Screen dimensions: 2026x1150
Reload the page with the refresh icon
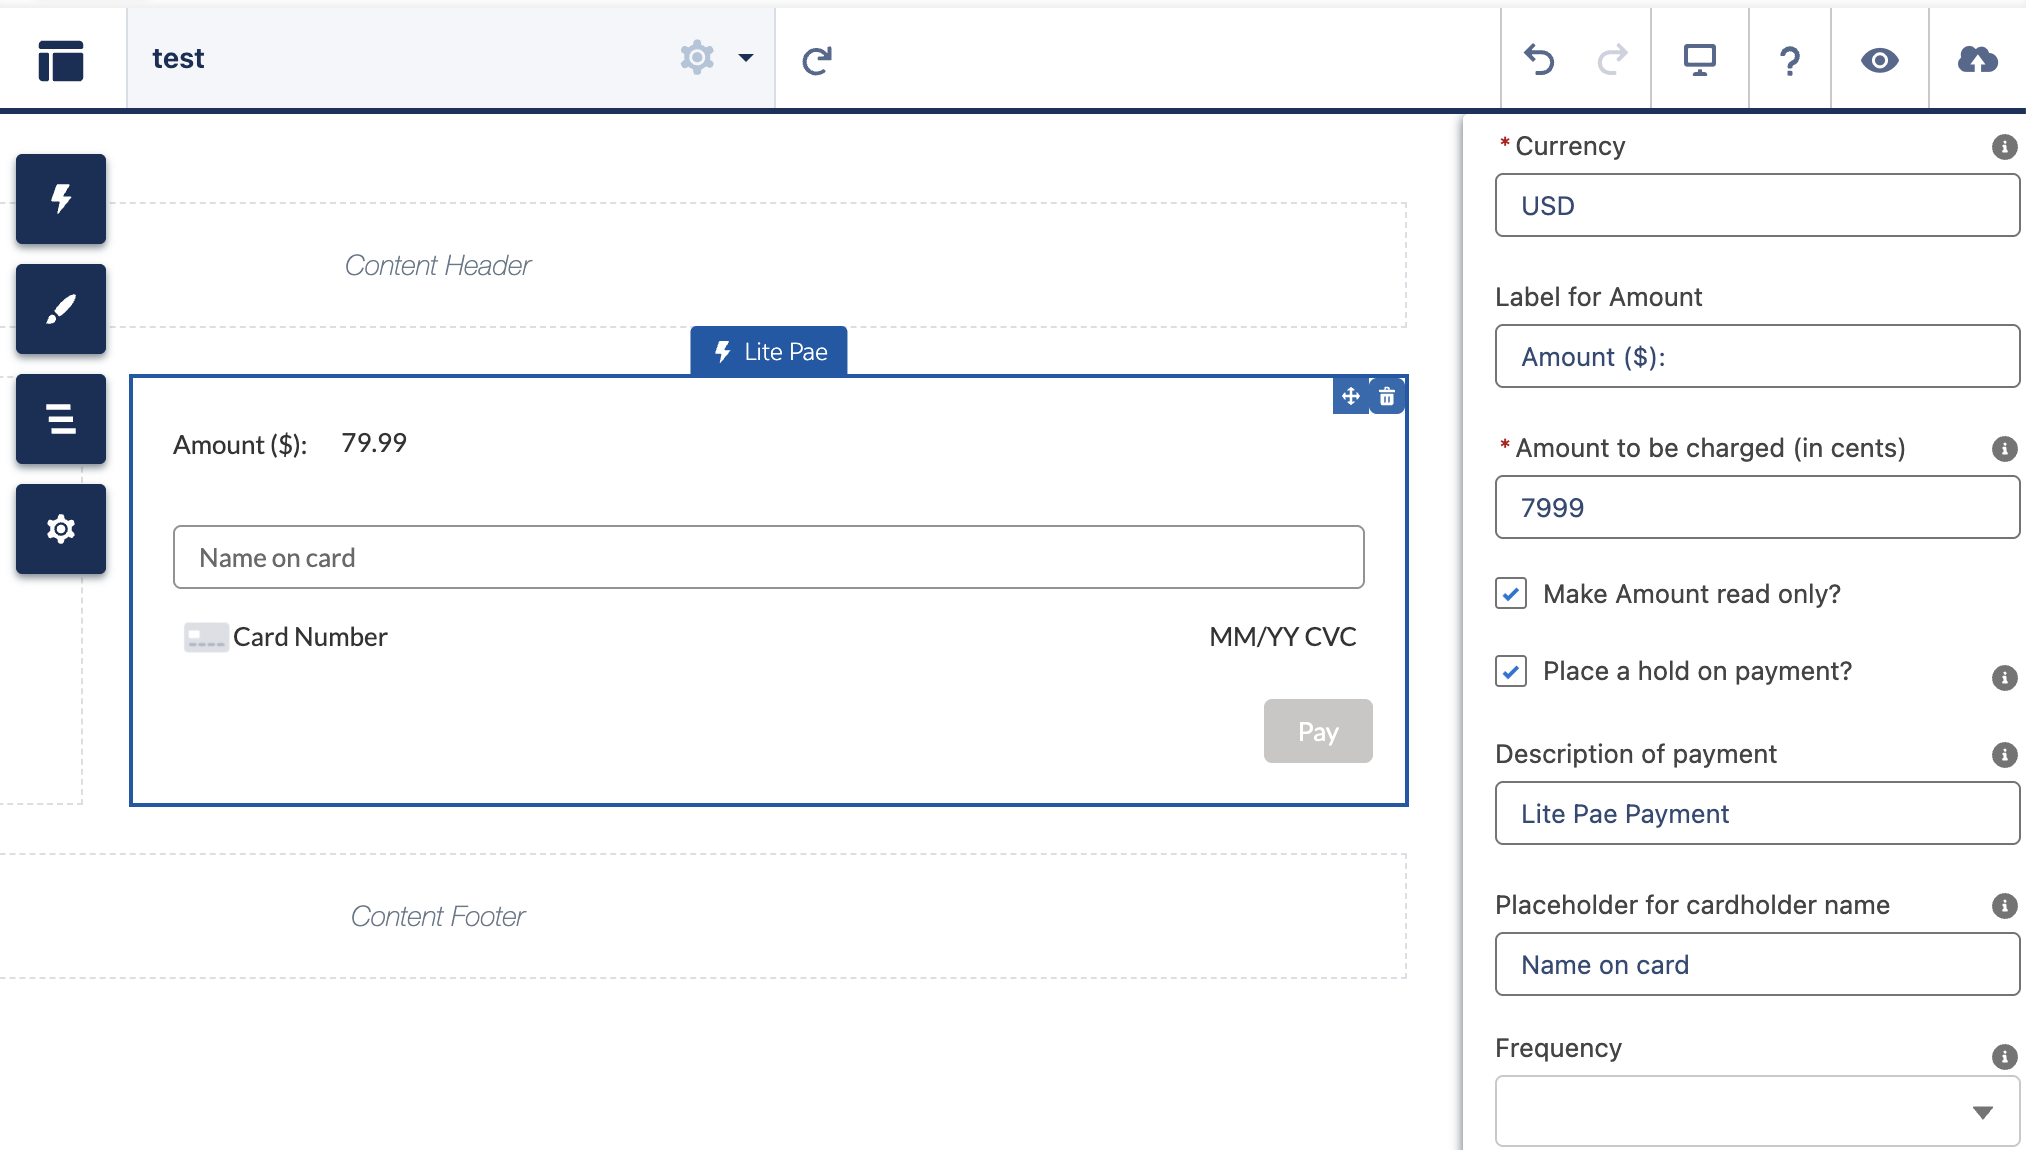pyautogui.click(x=817, y=60)
